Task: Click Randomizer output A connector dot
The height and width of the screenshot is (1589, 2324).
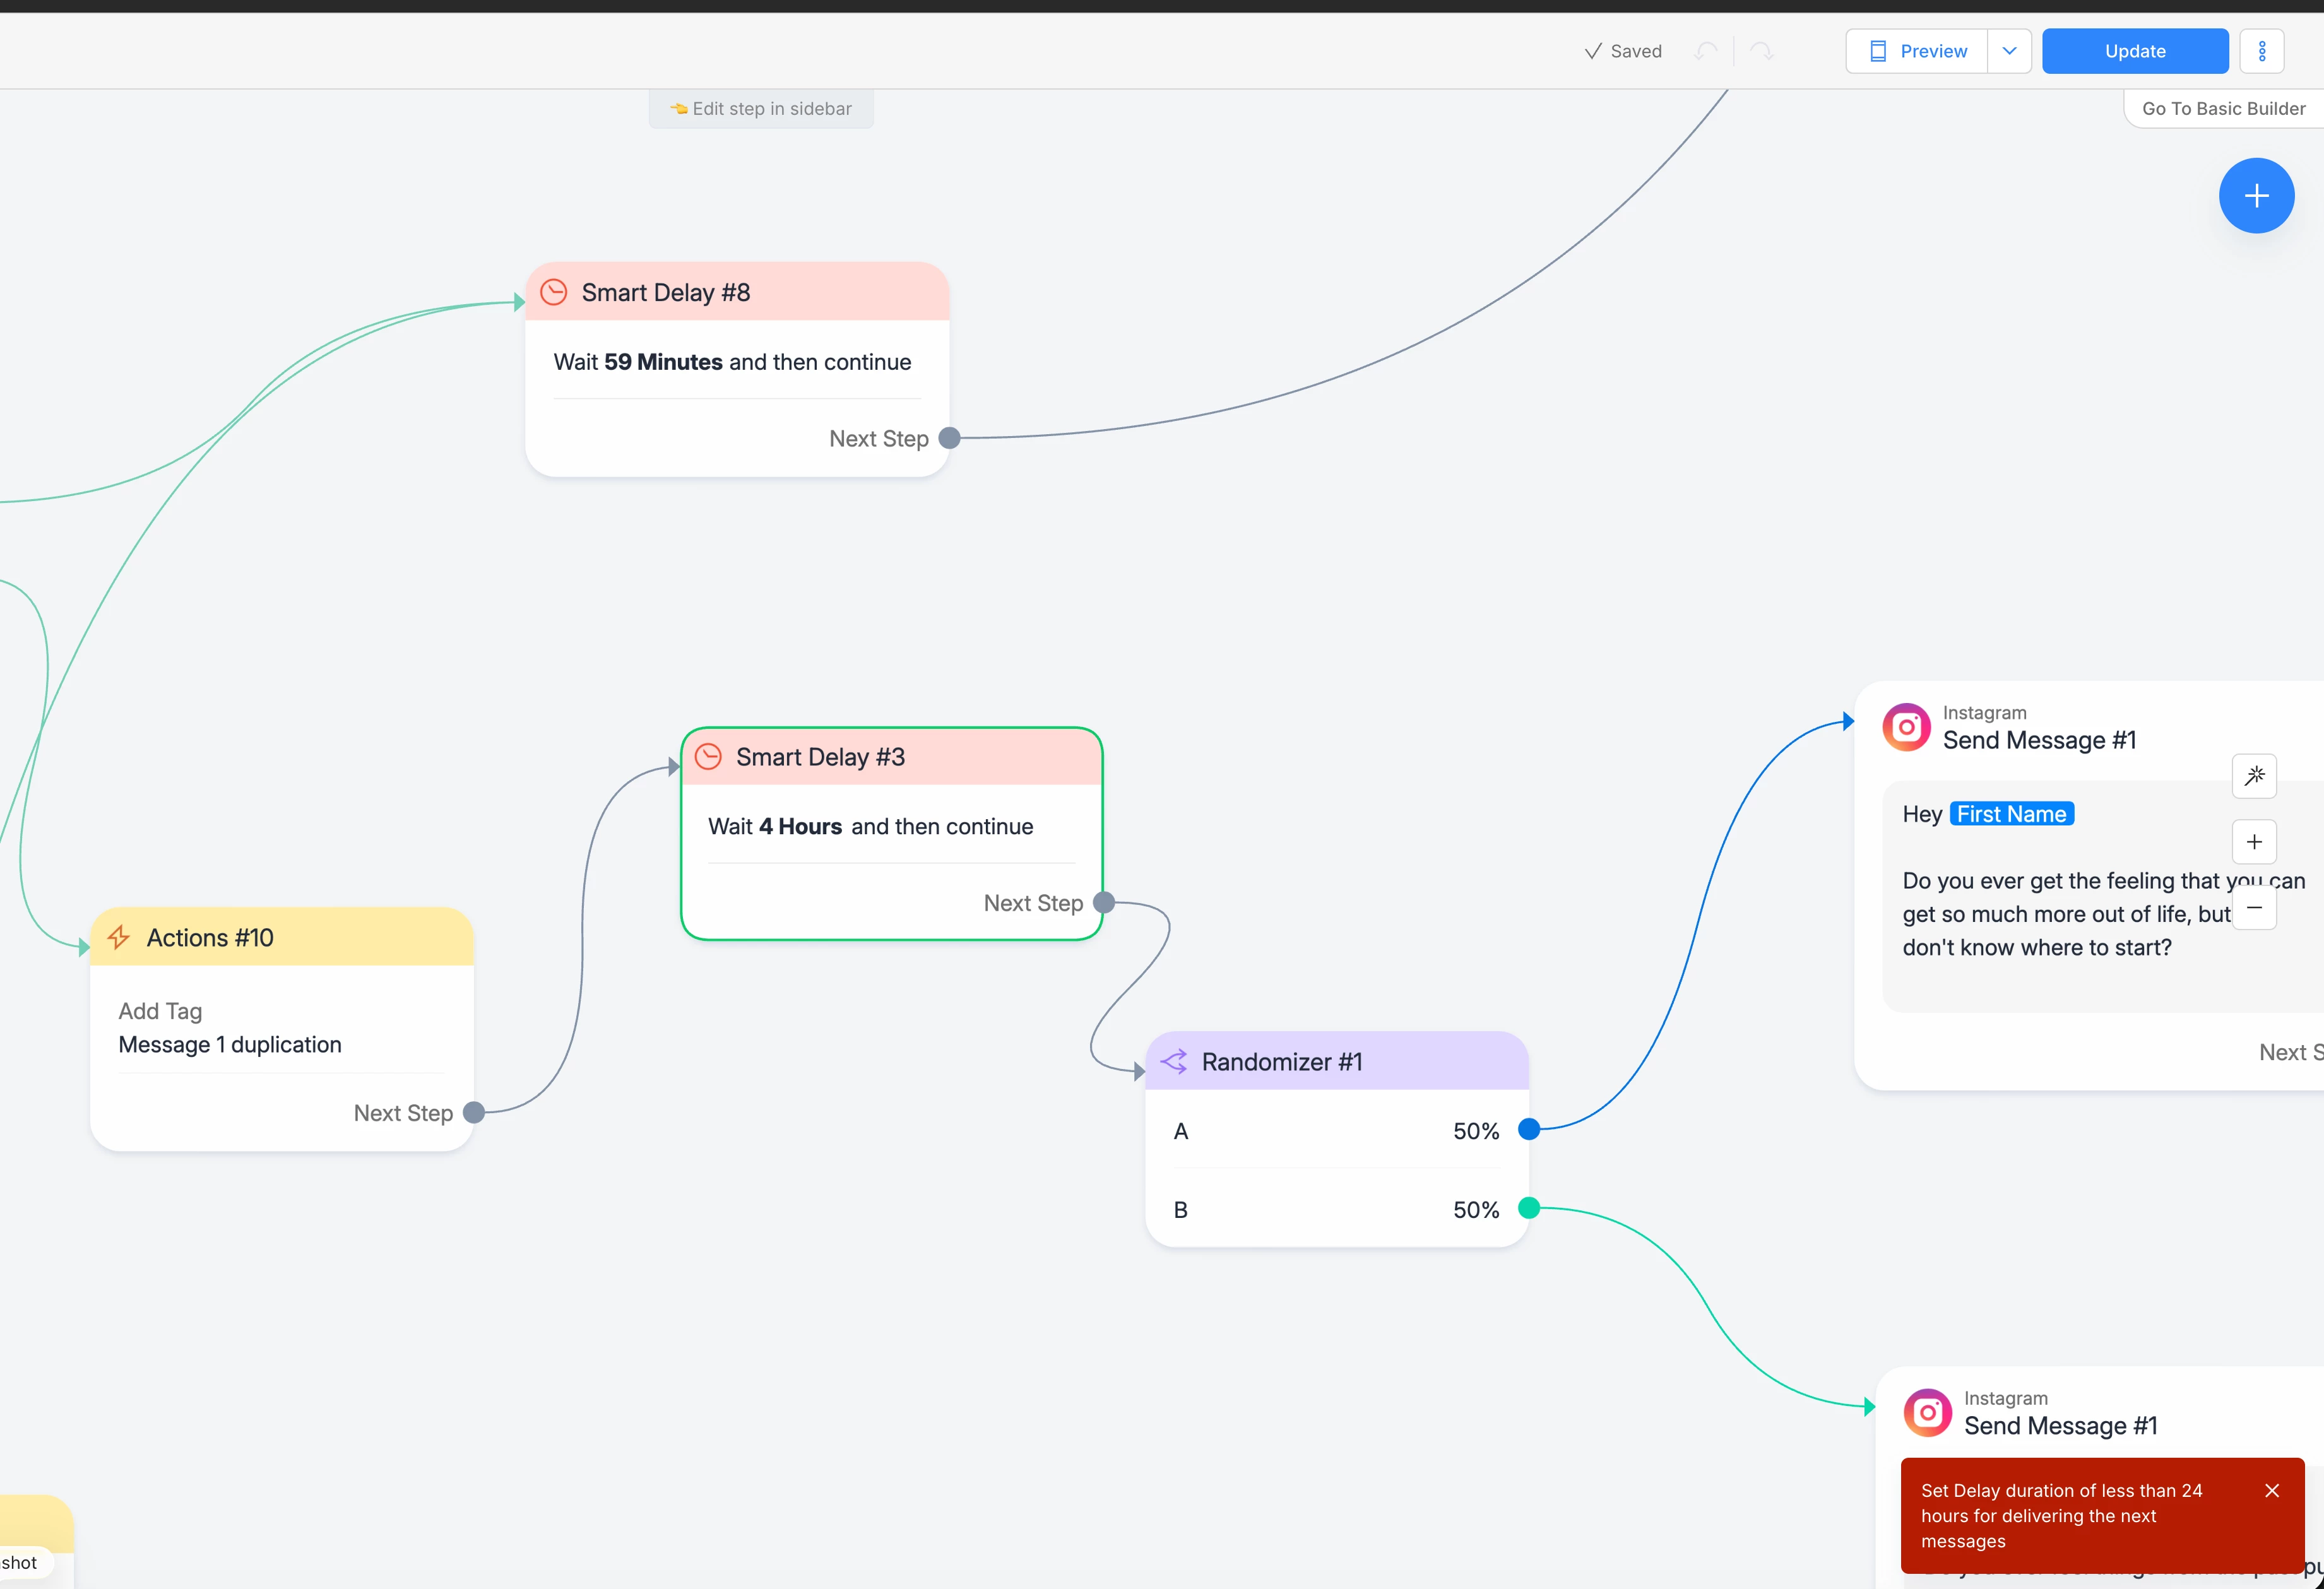Action: click(x=1528, y=1130)
